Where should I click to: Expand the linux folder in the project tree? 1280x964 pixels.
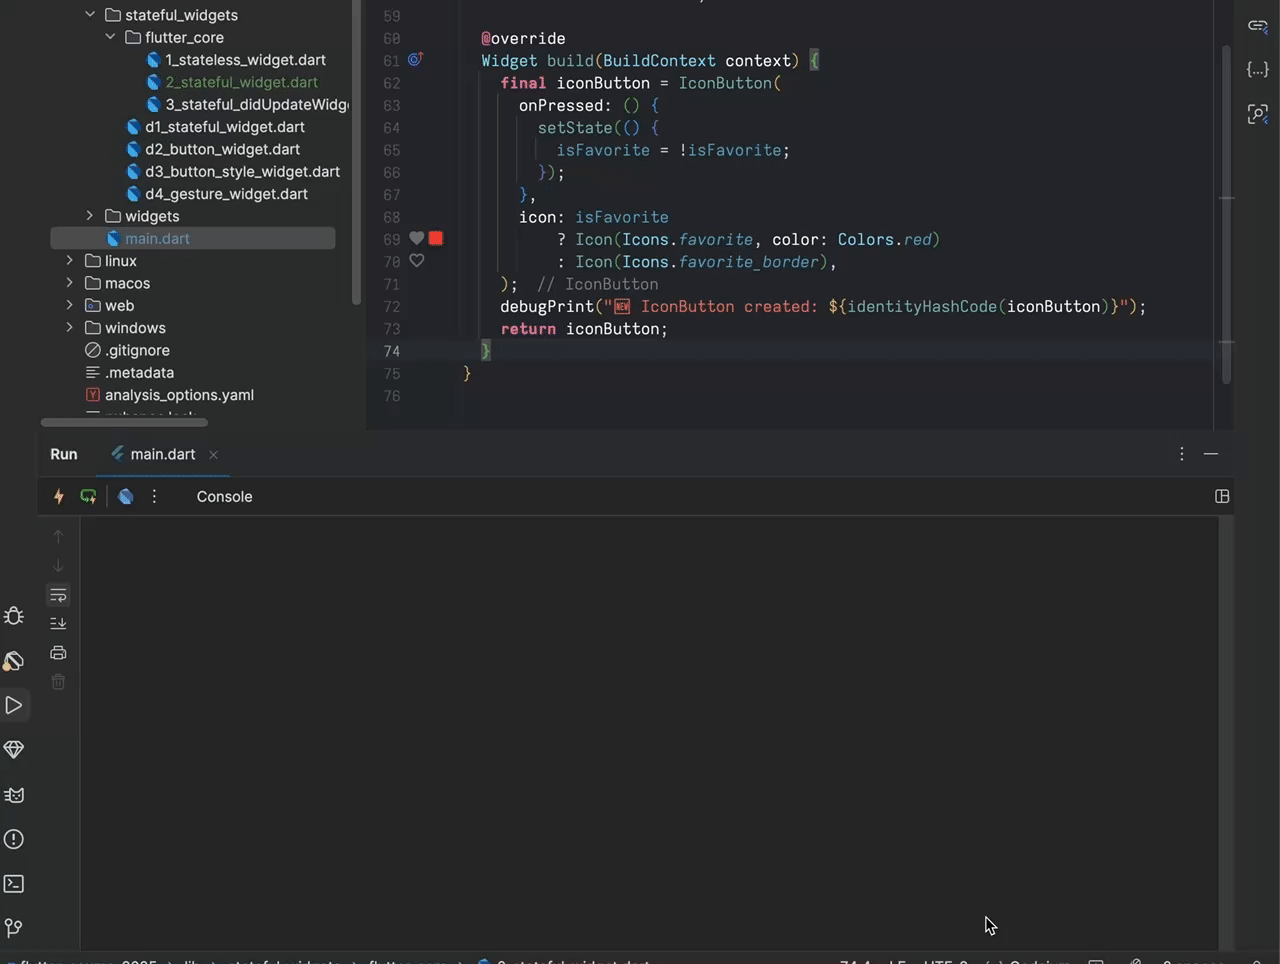click(69, 260)
